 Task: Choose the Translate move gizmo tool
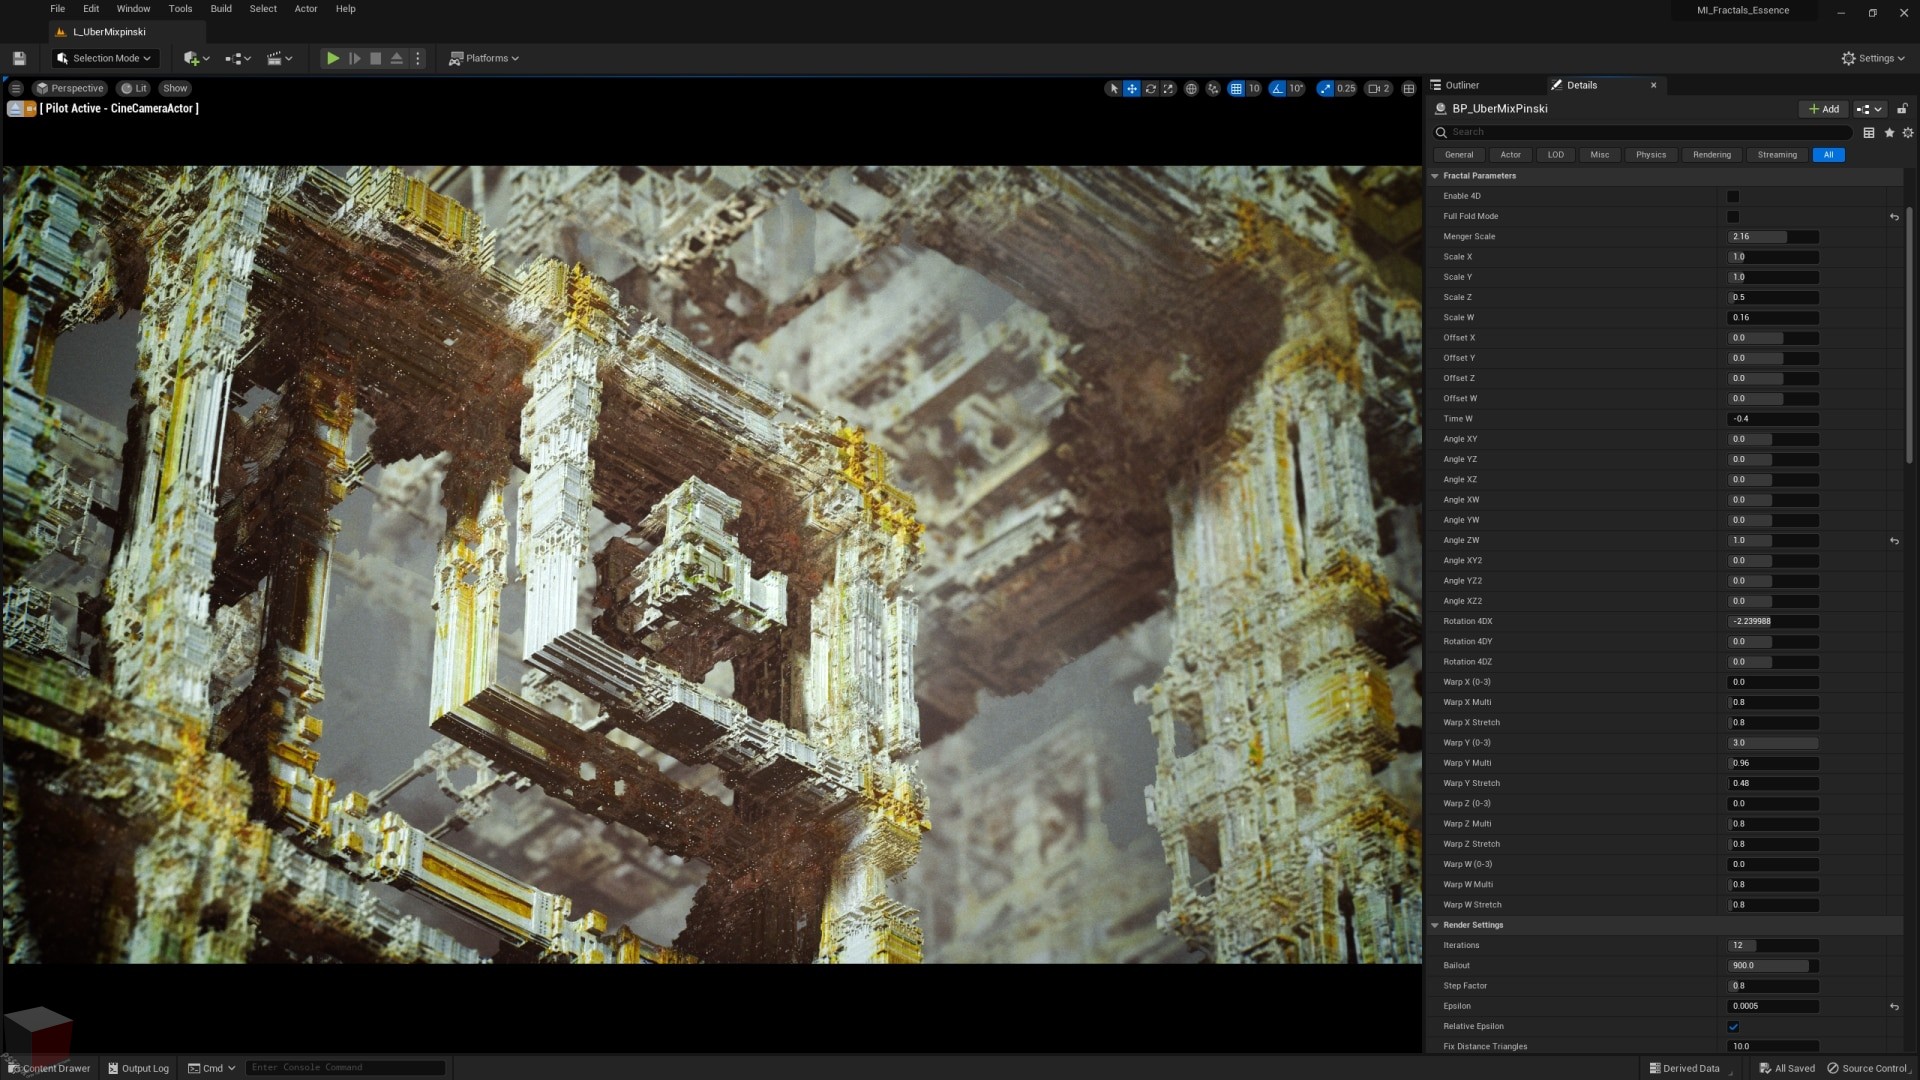[1132, 88]
